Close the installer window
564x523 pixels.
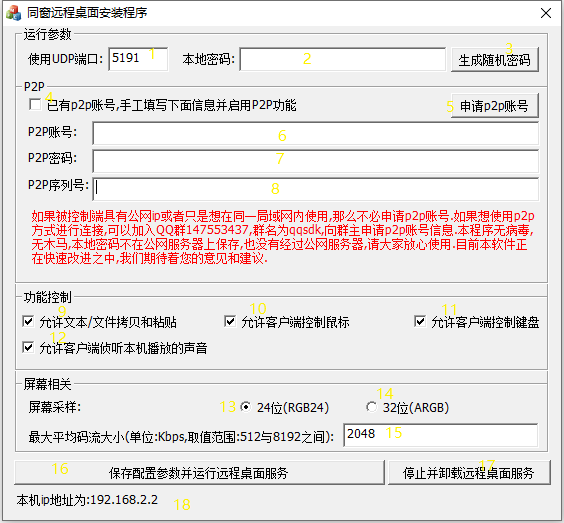546,13
